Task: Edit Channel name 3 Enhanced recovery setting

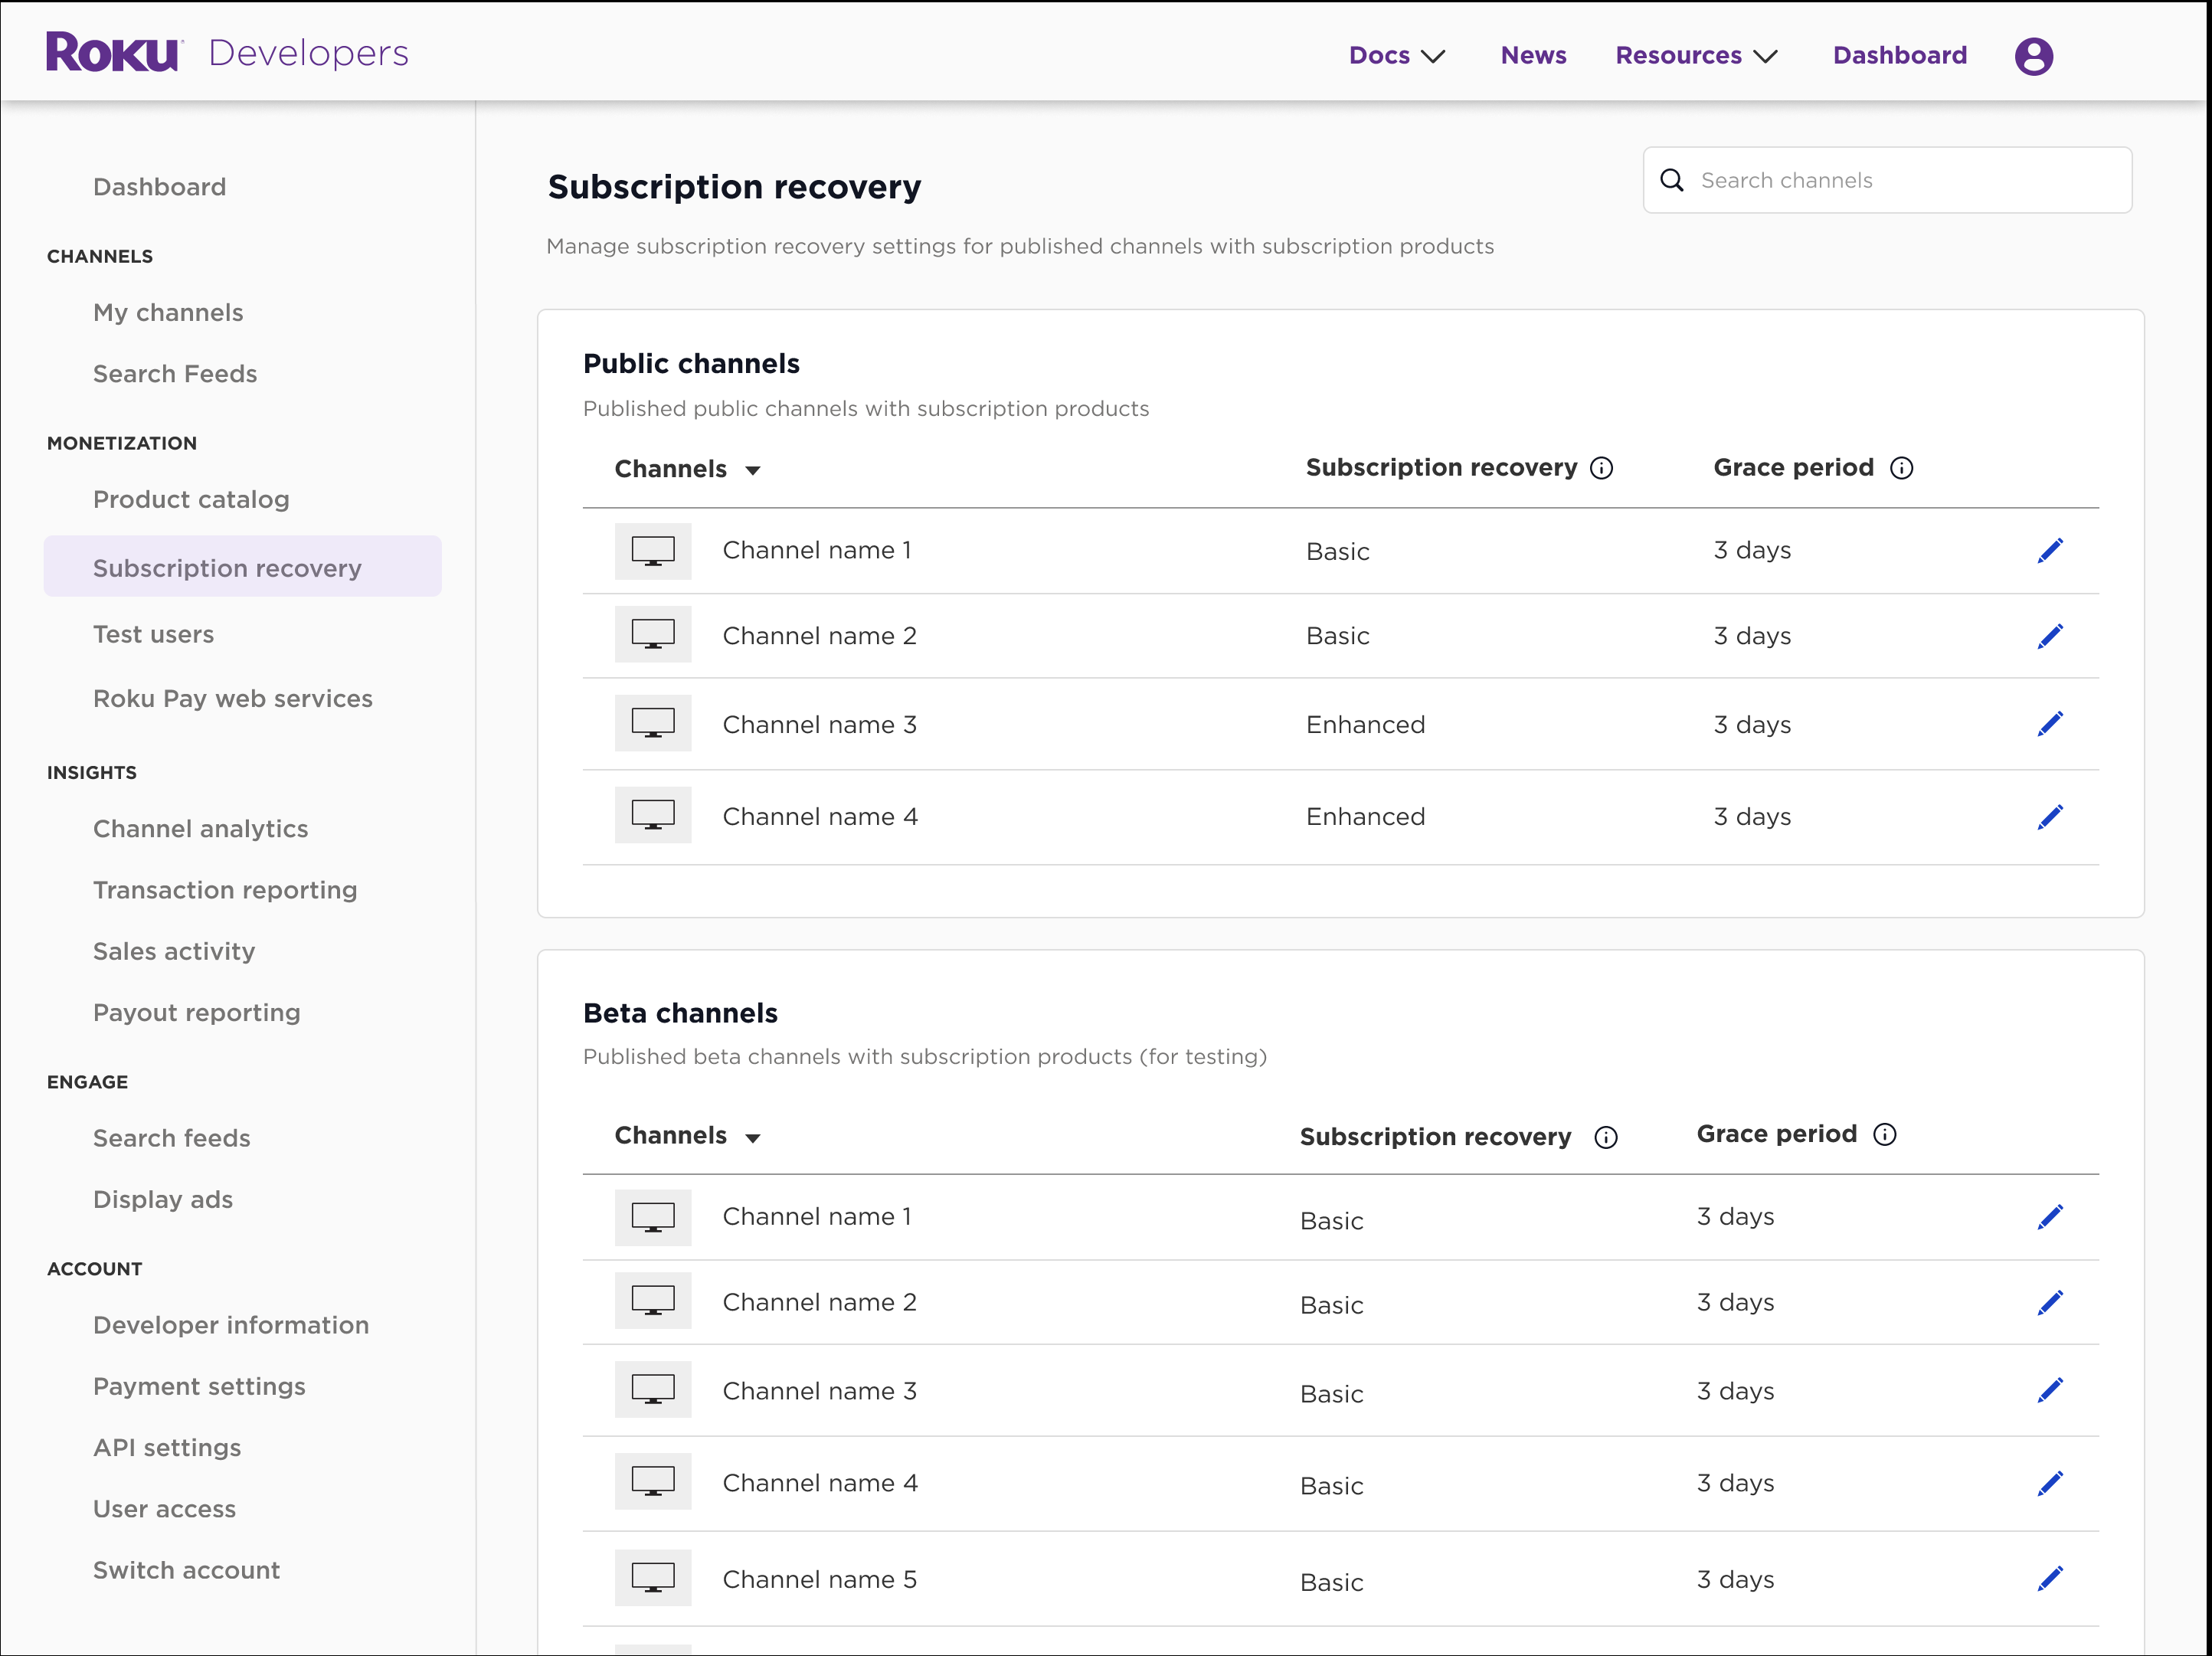Action: (2051, 723)
